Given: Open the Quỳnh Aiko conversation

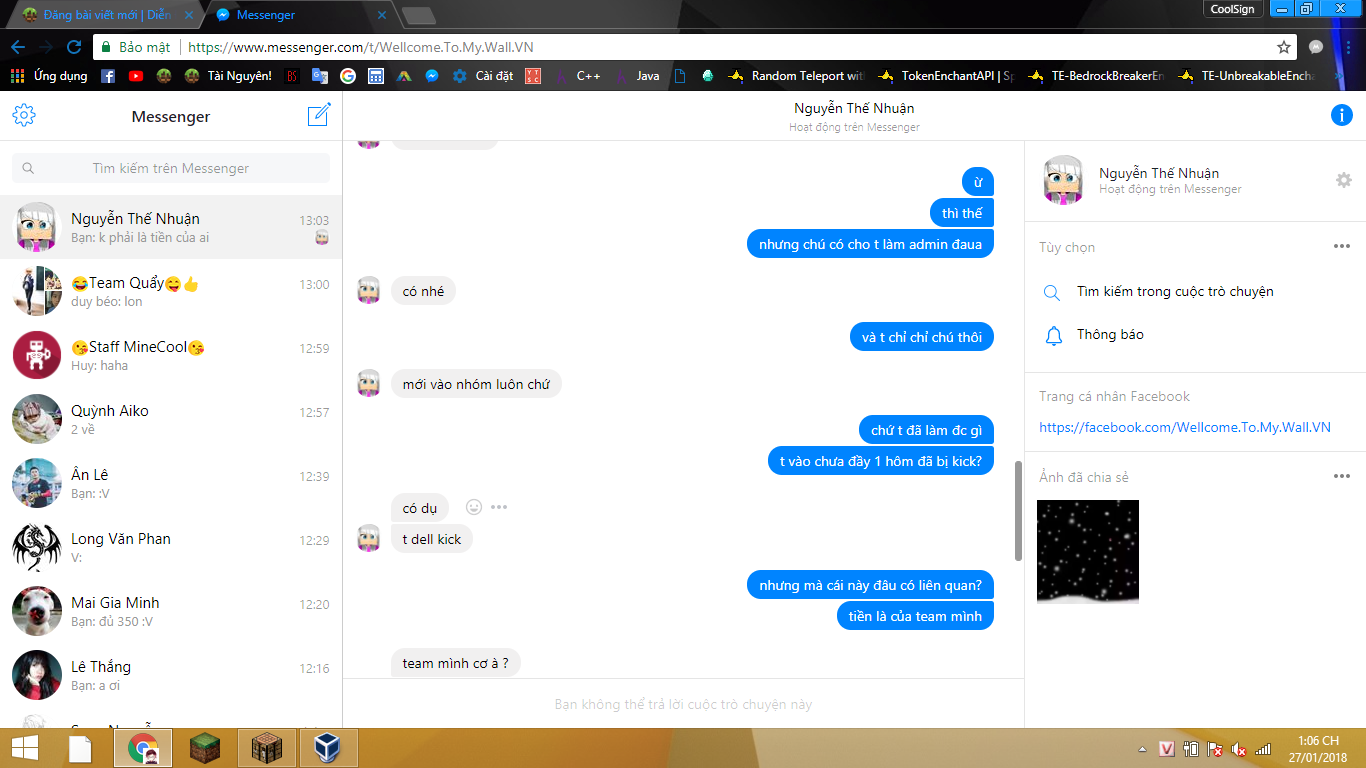Looking at the screenshot, I should tap(171, 419).
